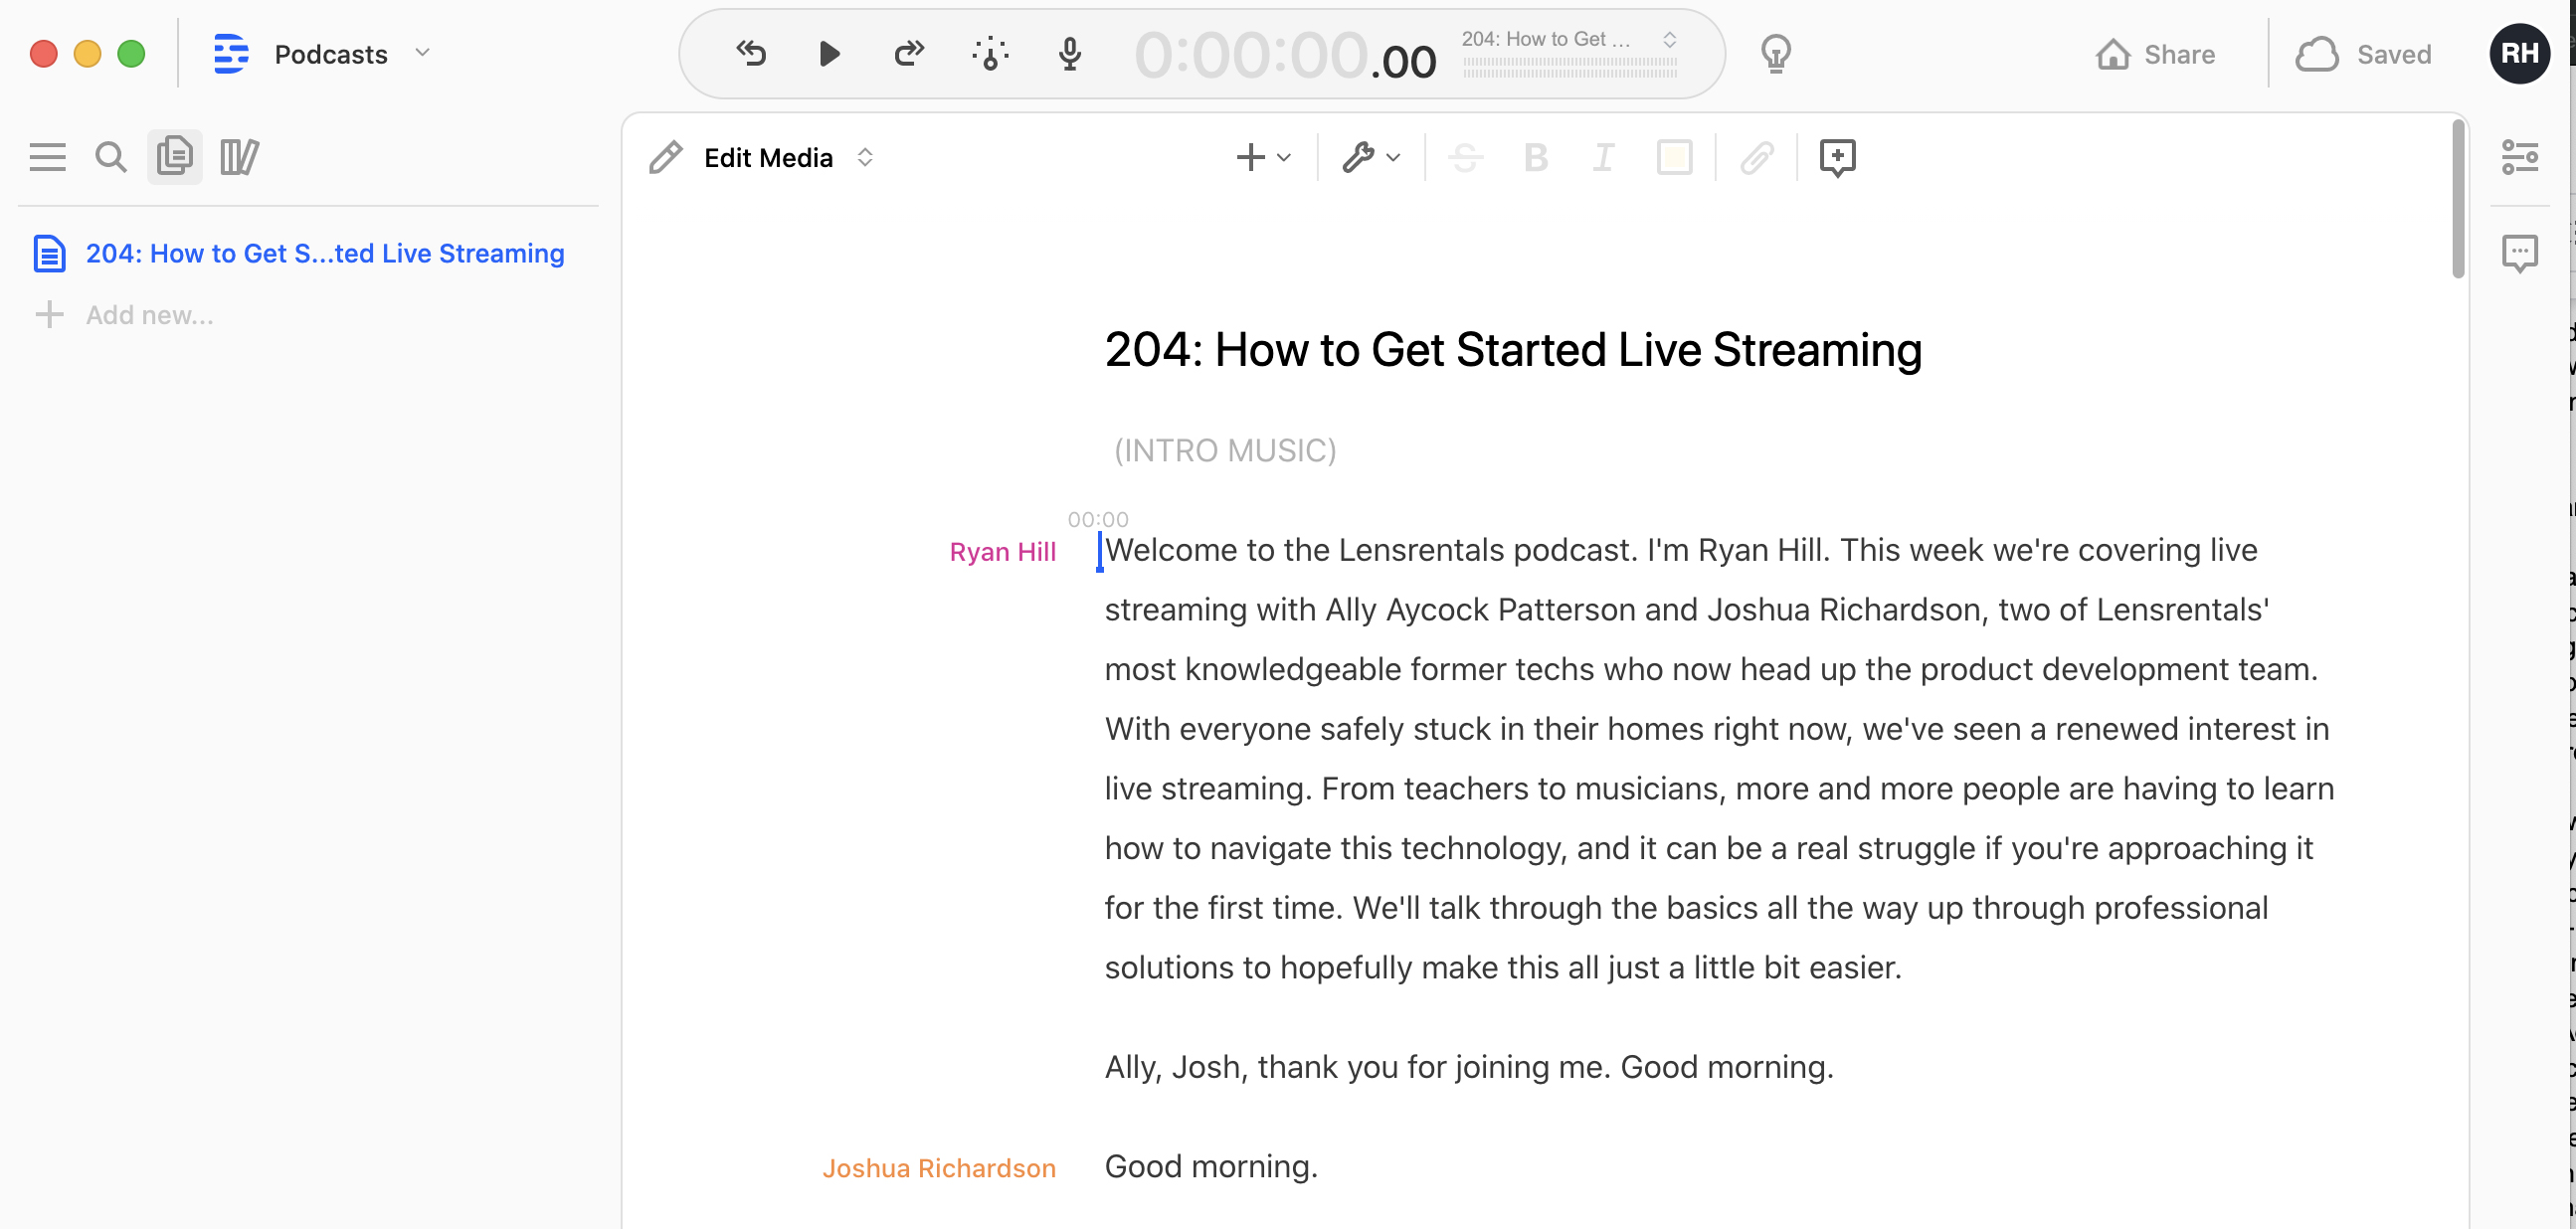Toggle bold formatting

tap(1535, 158)
